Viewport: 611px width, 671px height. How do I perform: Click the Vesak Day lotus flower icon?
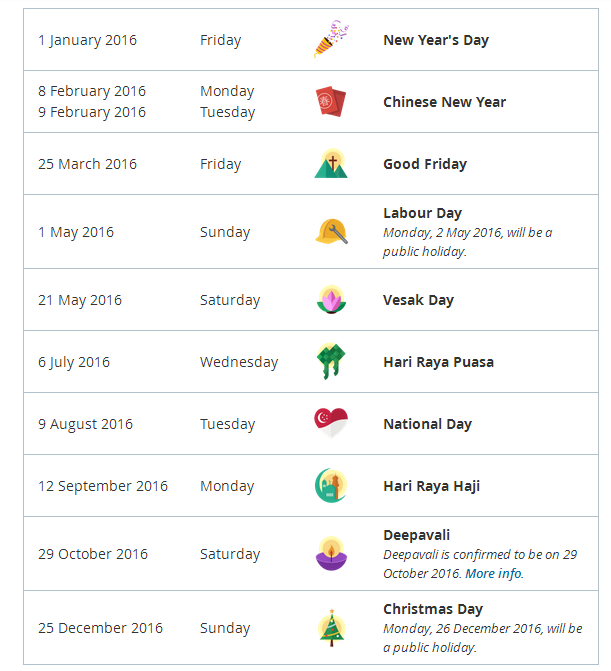click(x=331, y=300)
